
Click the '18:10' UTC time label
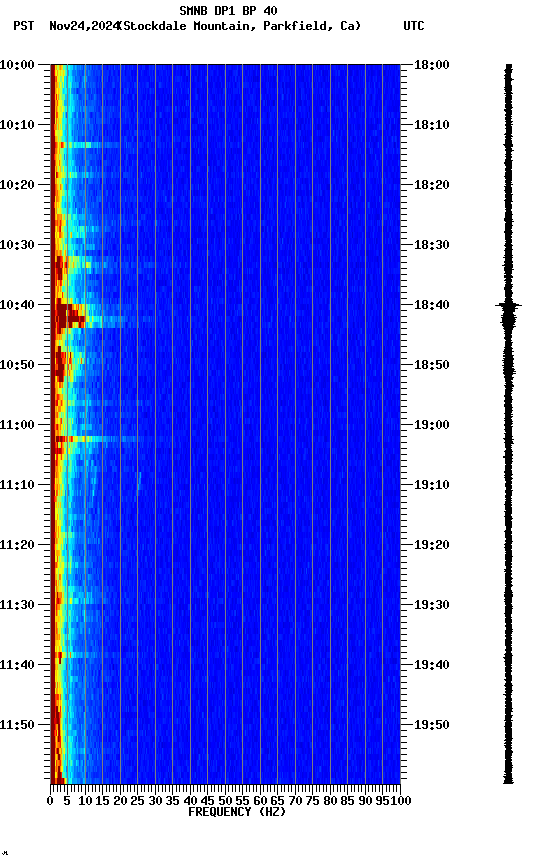click(432, 125)
